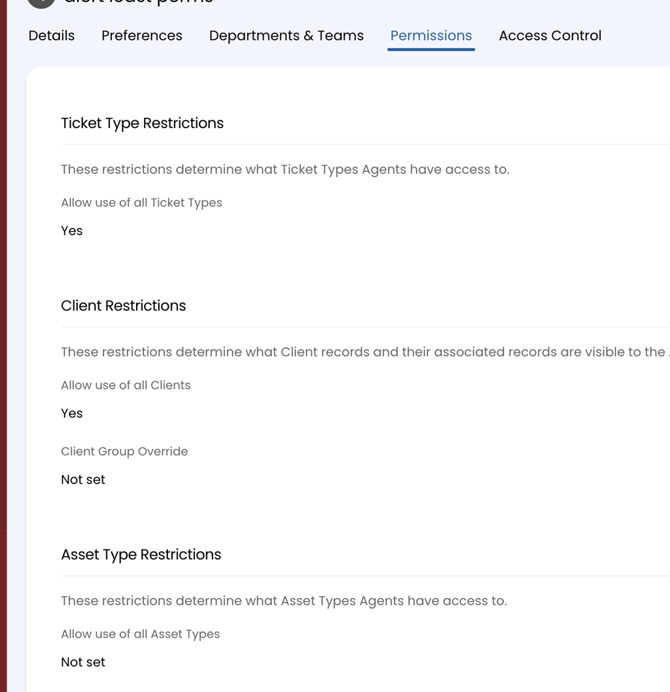
Task: Click the Ticket Types Agents access description
Action: click(285, 169)
